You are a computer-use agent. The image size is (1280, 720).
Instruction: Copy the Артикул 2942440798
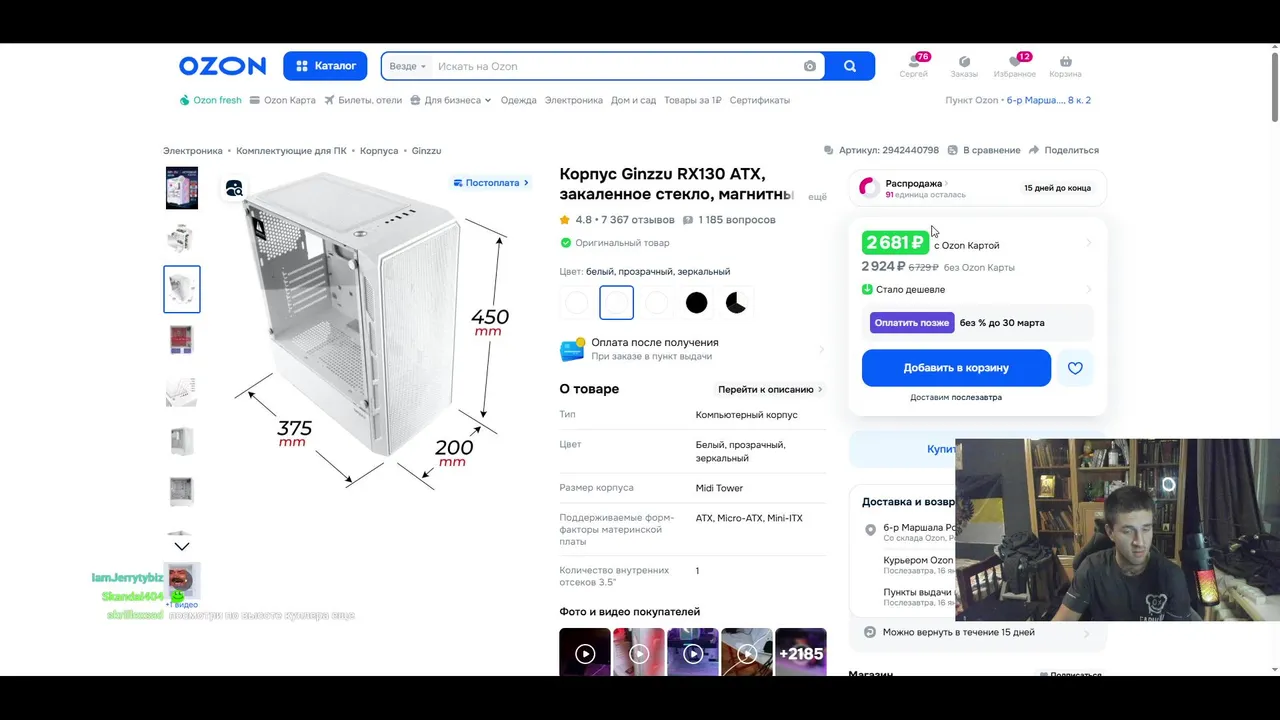(881, 150)
